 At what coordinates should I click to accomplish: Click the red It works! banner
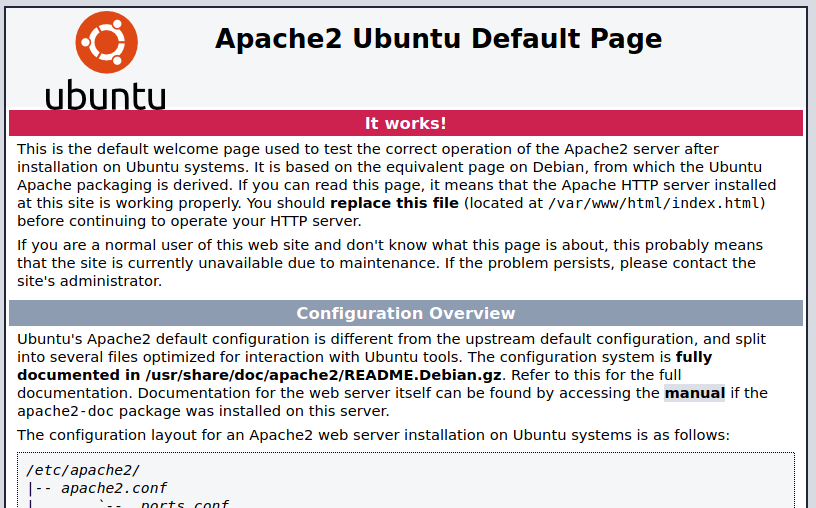tap(405, 123)
